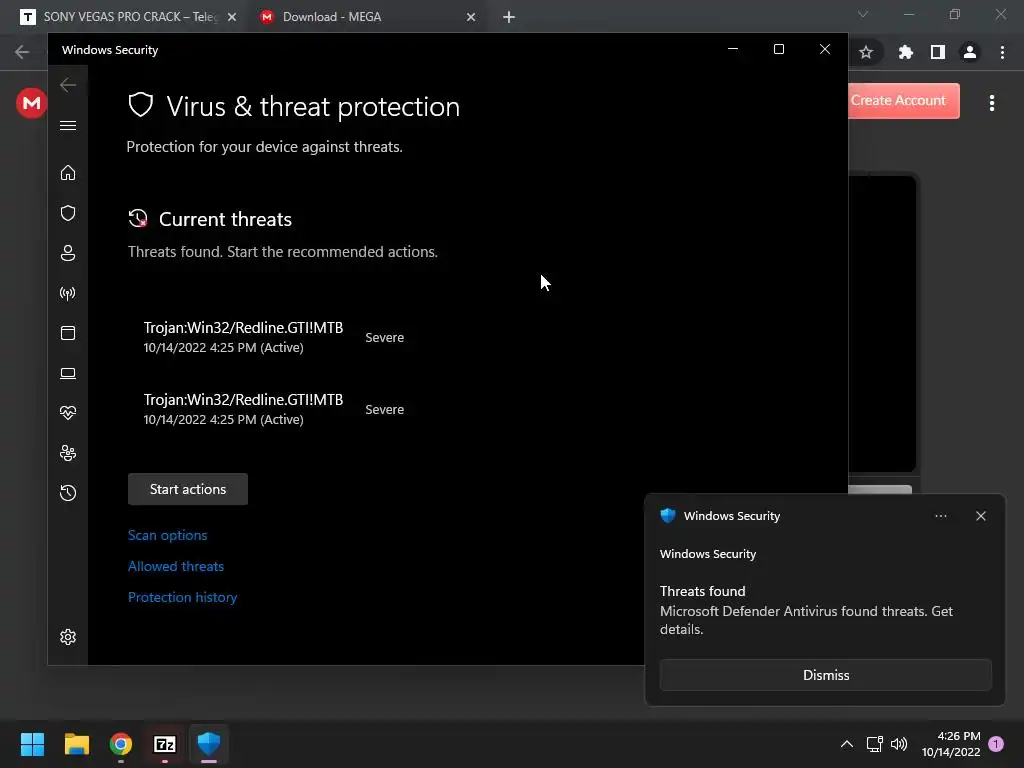The image size is (1024, 768).
Task: Open notification options three-dots menu
Action: [941, 516]
